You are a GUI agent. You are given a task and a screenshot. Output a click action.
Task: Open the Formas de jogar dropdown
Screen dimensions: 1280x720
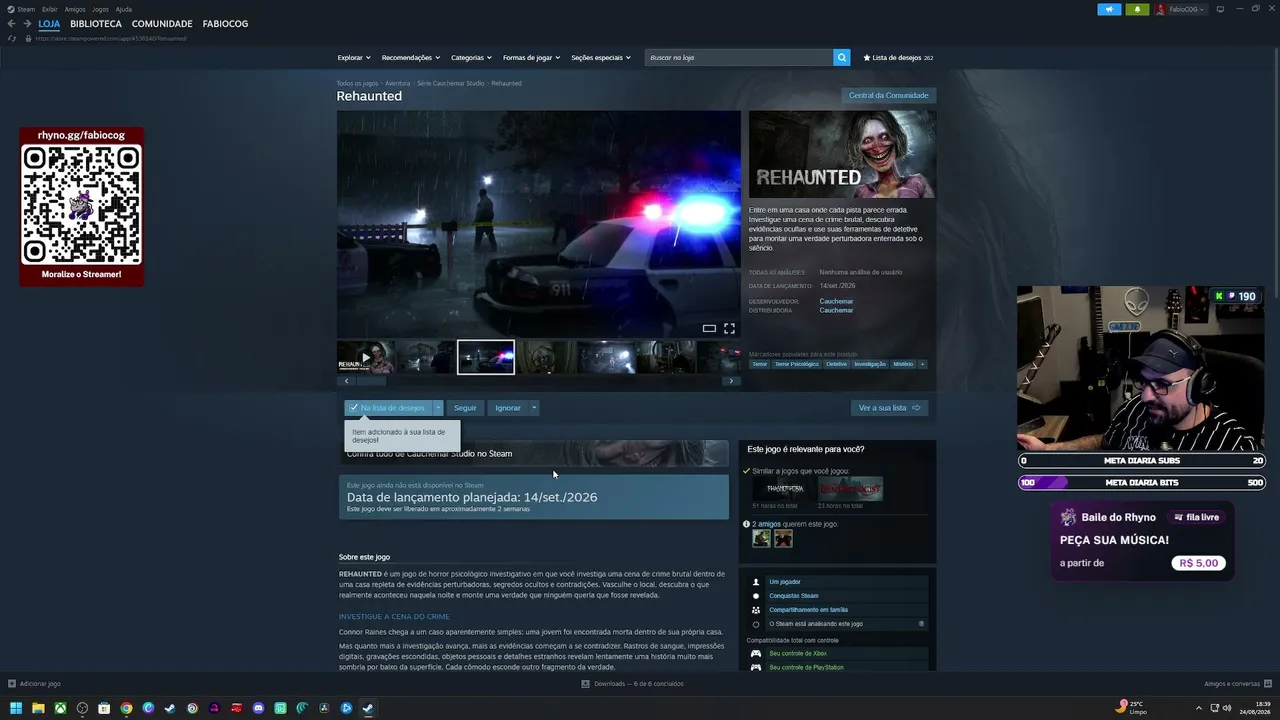(x=531, y=58)
